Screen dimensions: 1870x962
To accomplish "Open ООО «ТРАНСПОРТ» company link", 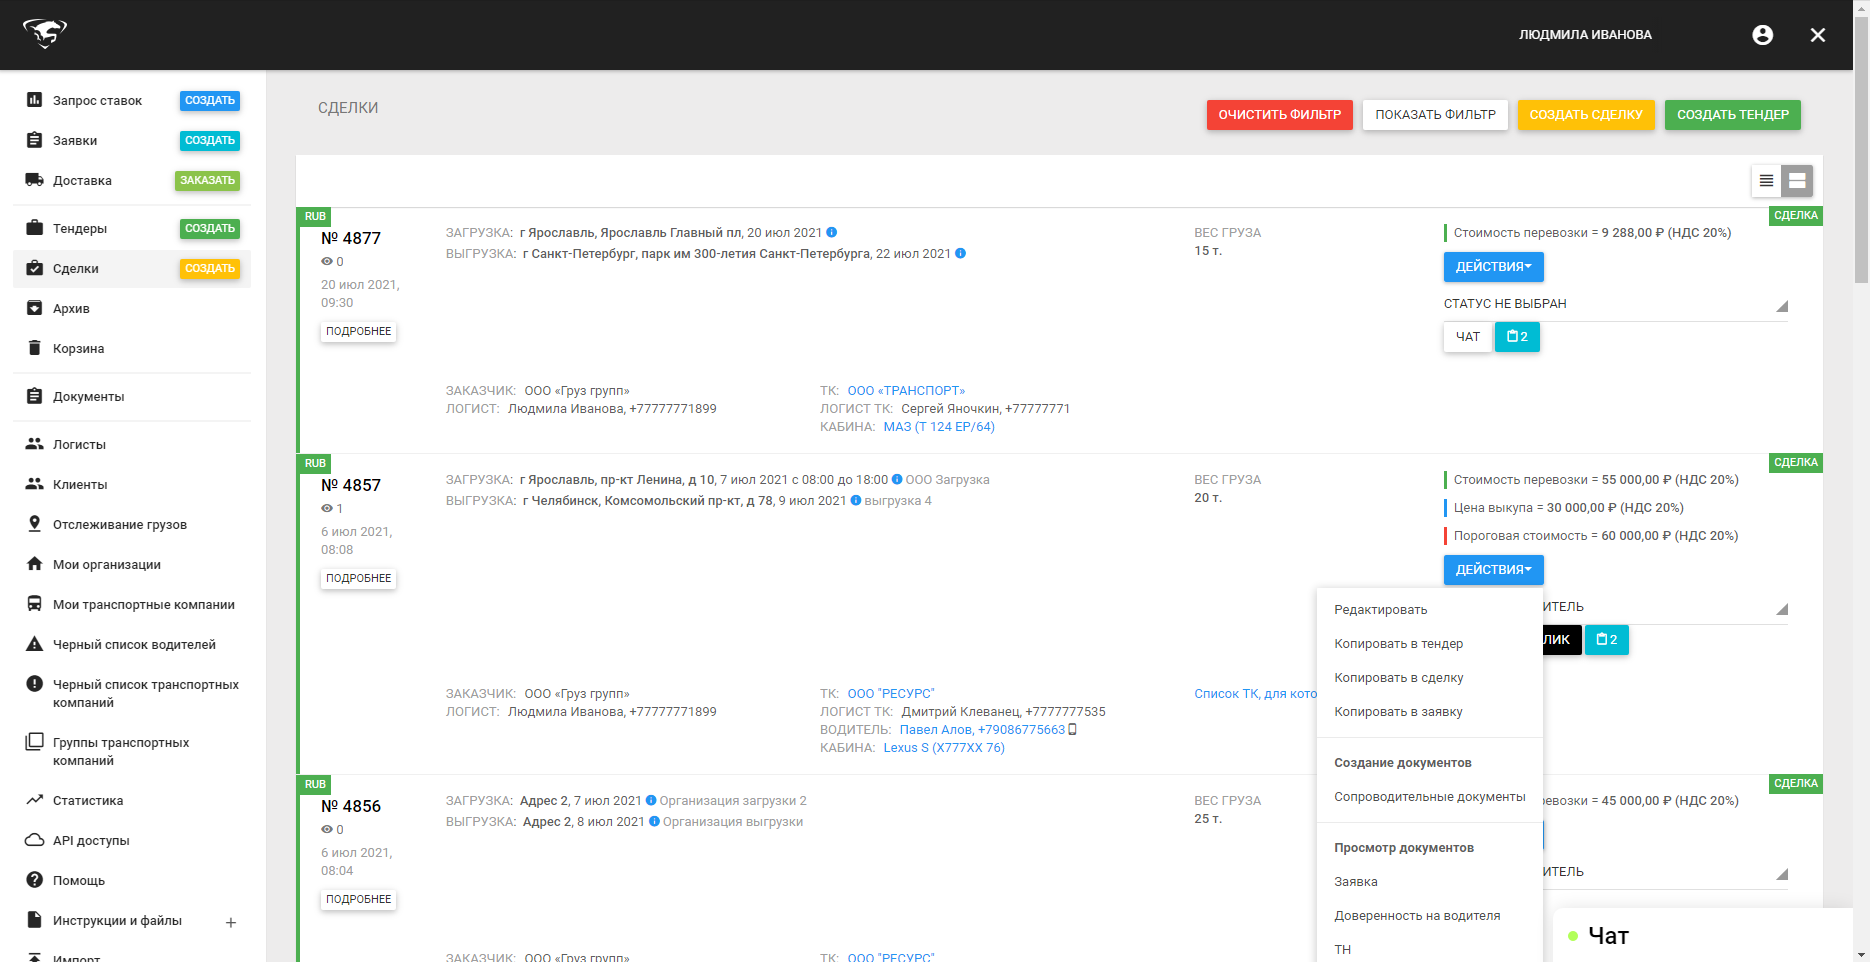I will coord(906,391).
